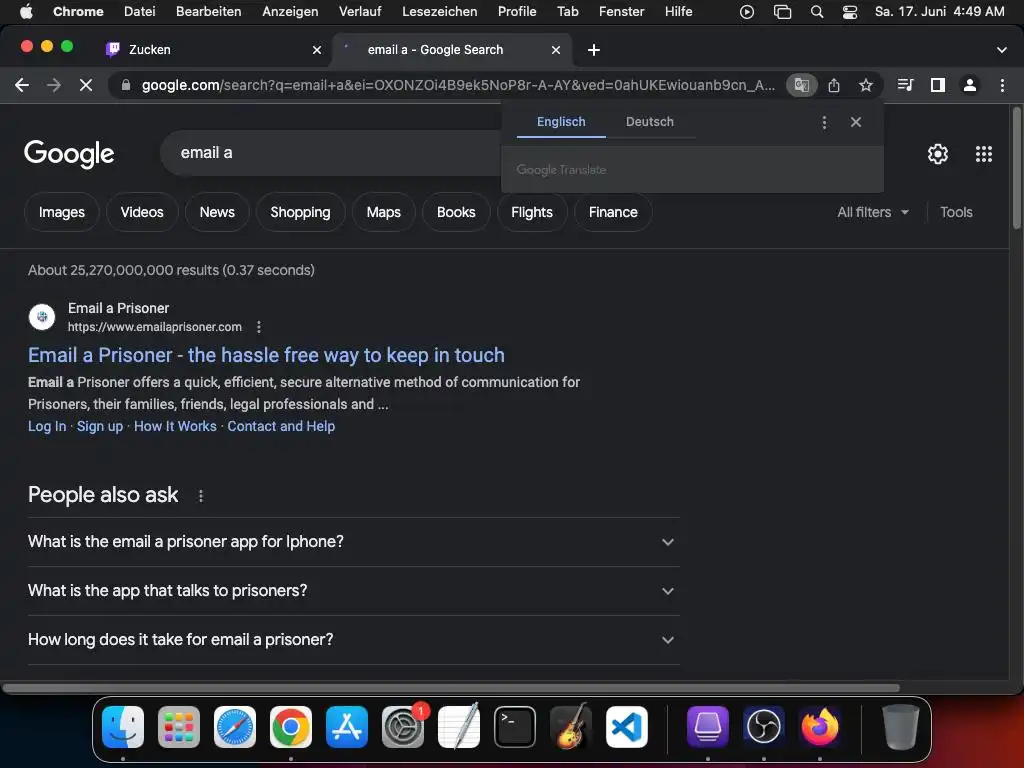Open the Google Translate icon in address bar
The height and width of the screenshot is (768, 1024).
[801, 85]
